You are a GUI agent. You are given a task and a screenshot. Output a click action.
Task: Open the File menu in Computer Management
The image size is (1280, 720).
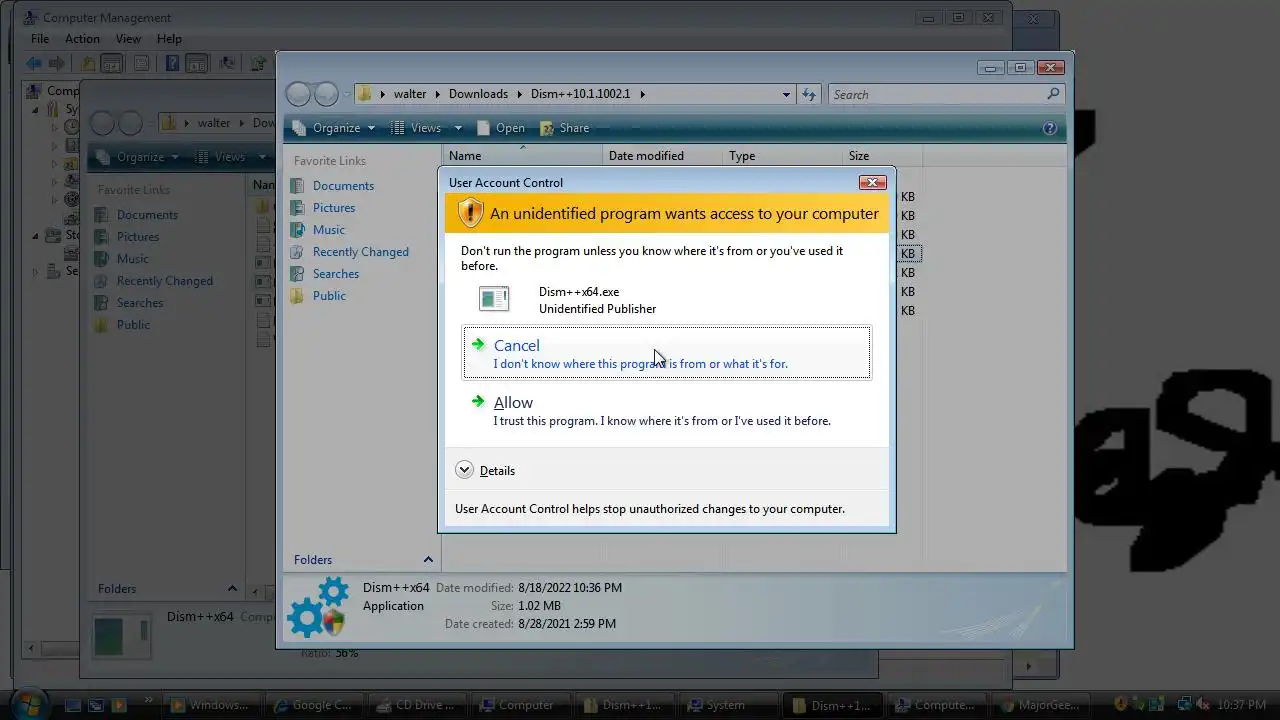[x=40, y=39]
